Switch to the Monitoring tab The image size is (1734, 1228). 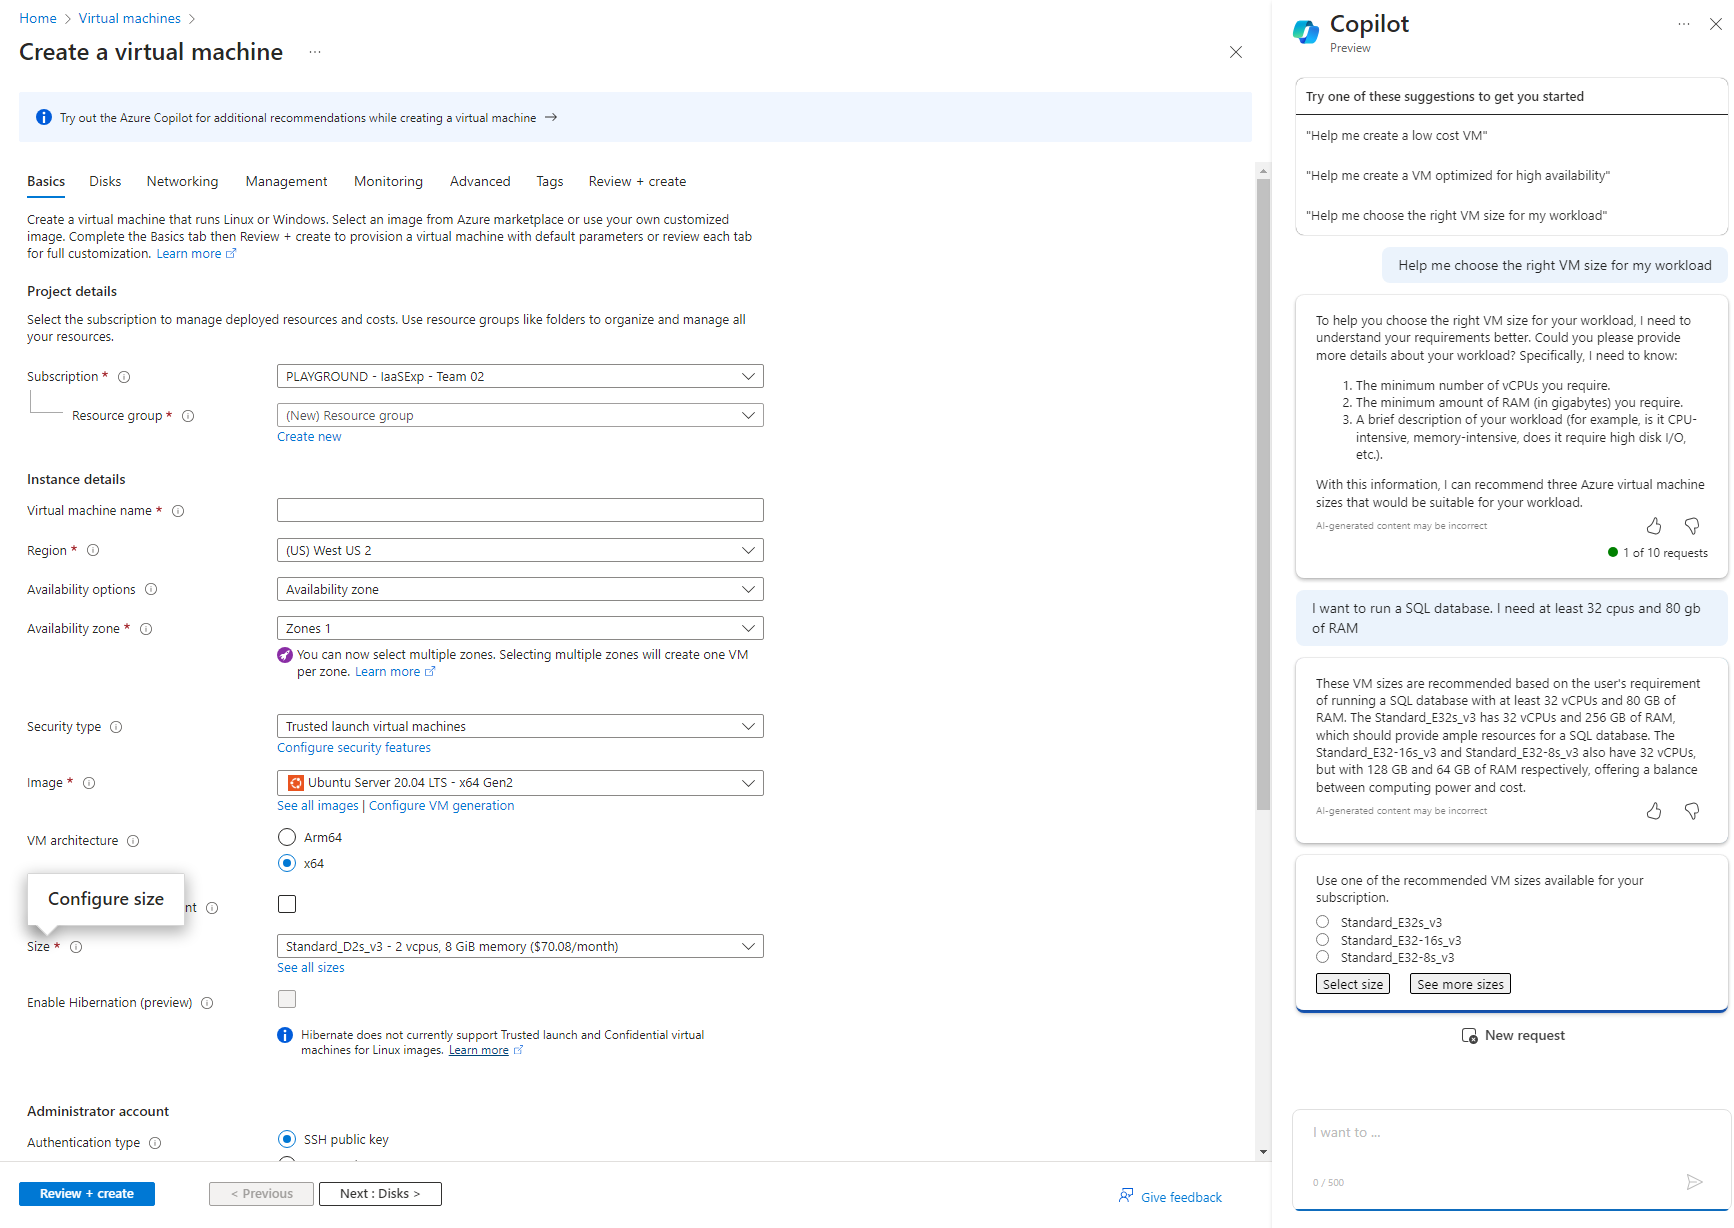click(x=388, y=181)
